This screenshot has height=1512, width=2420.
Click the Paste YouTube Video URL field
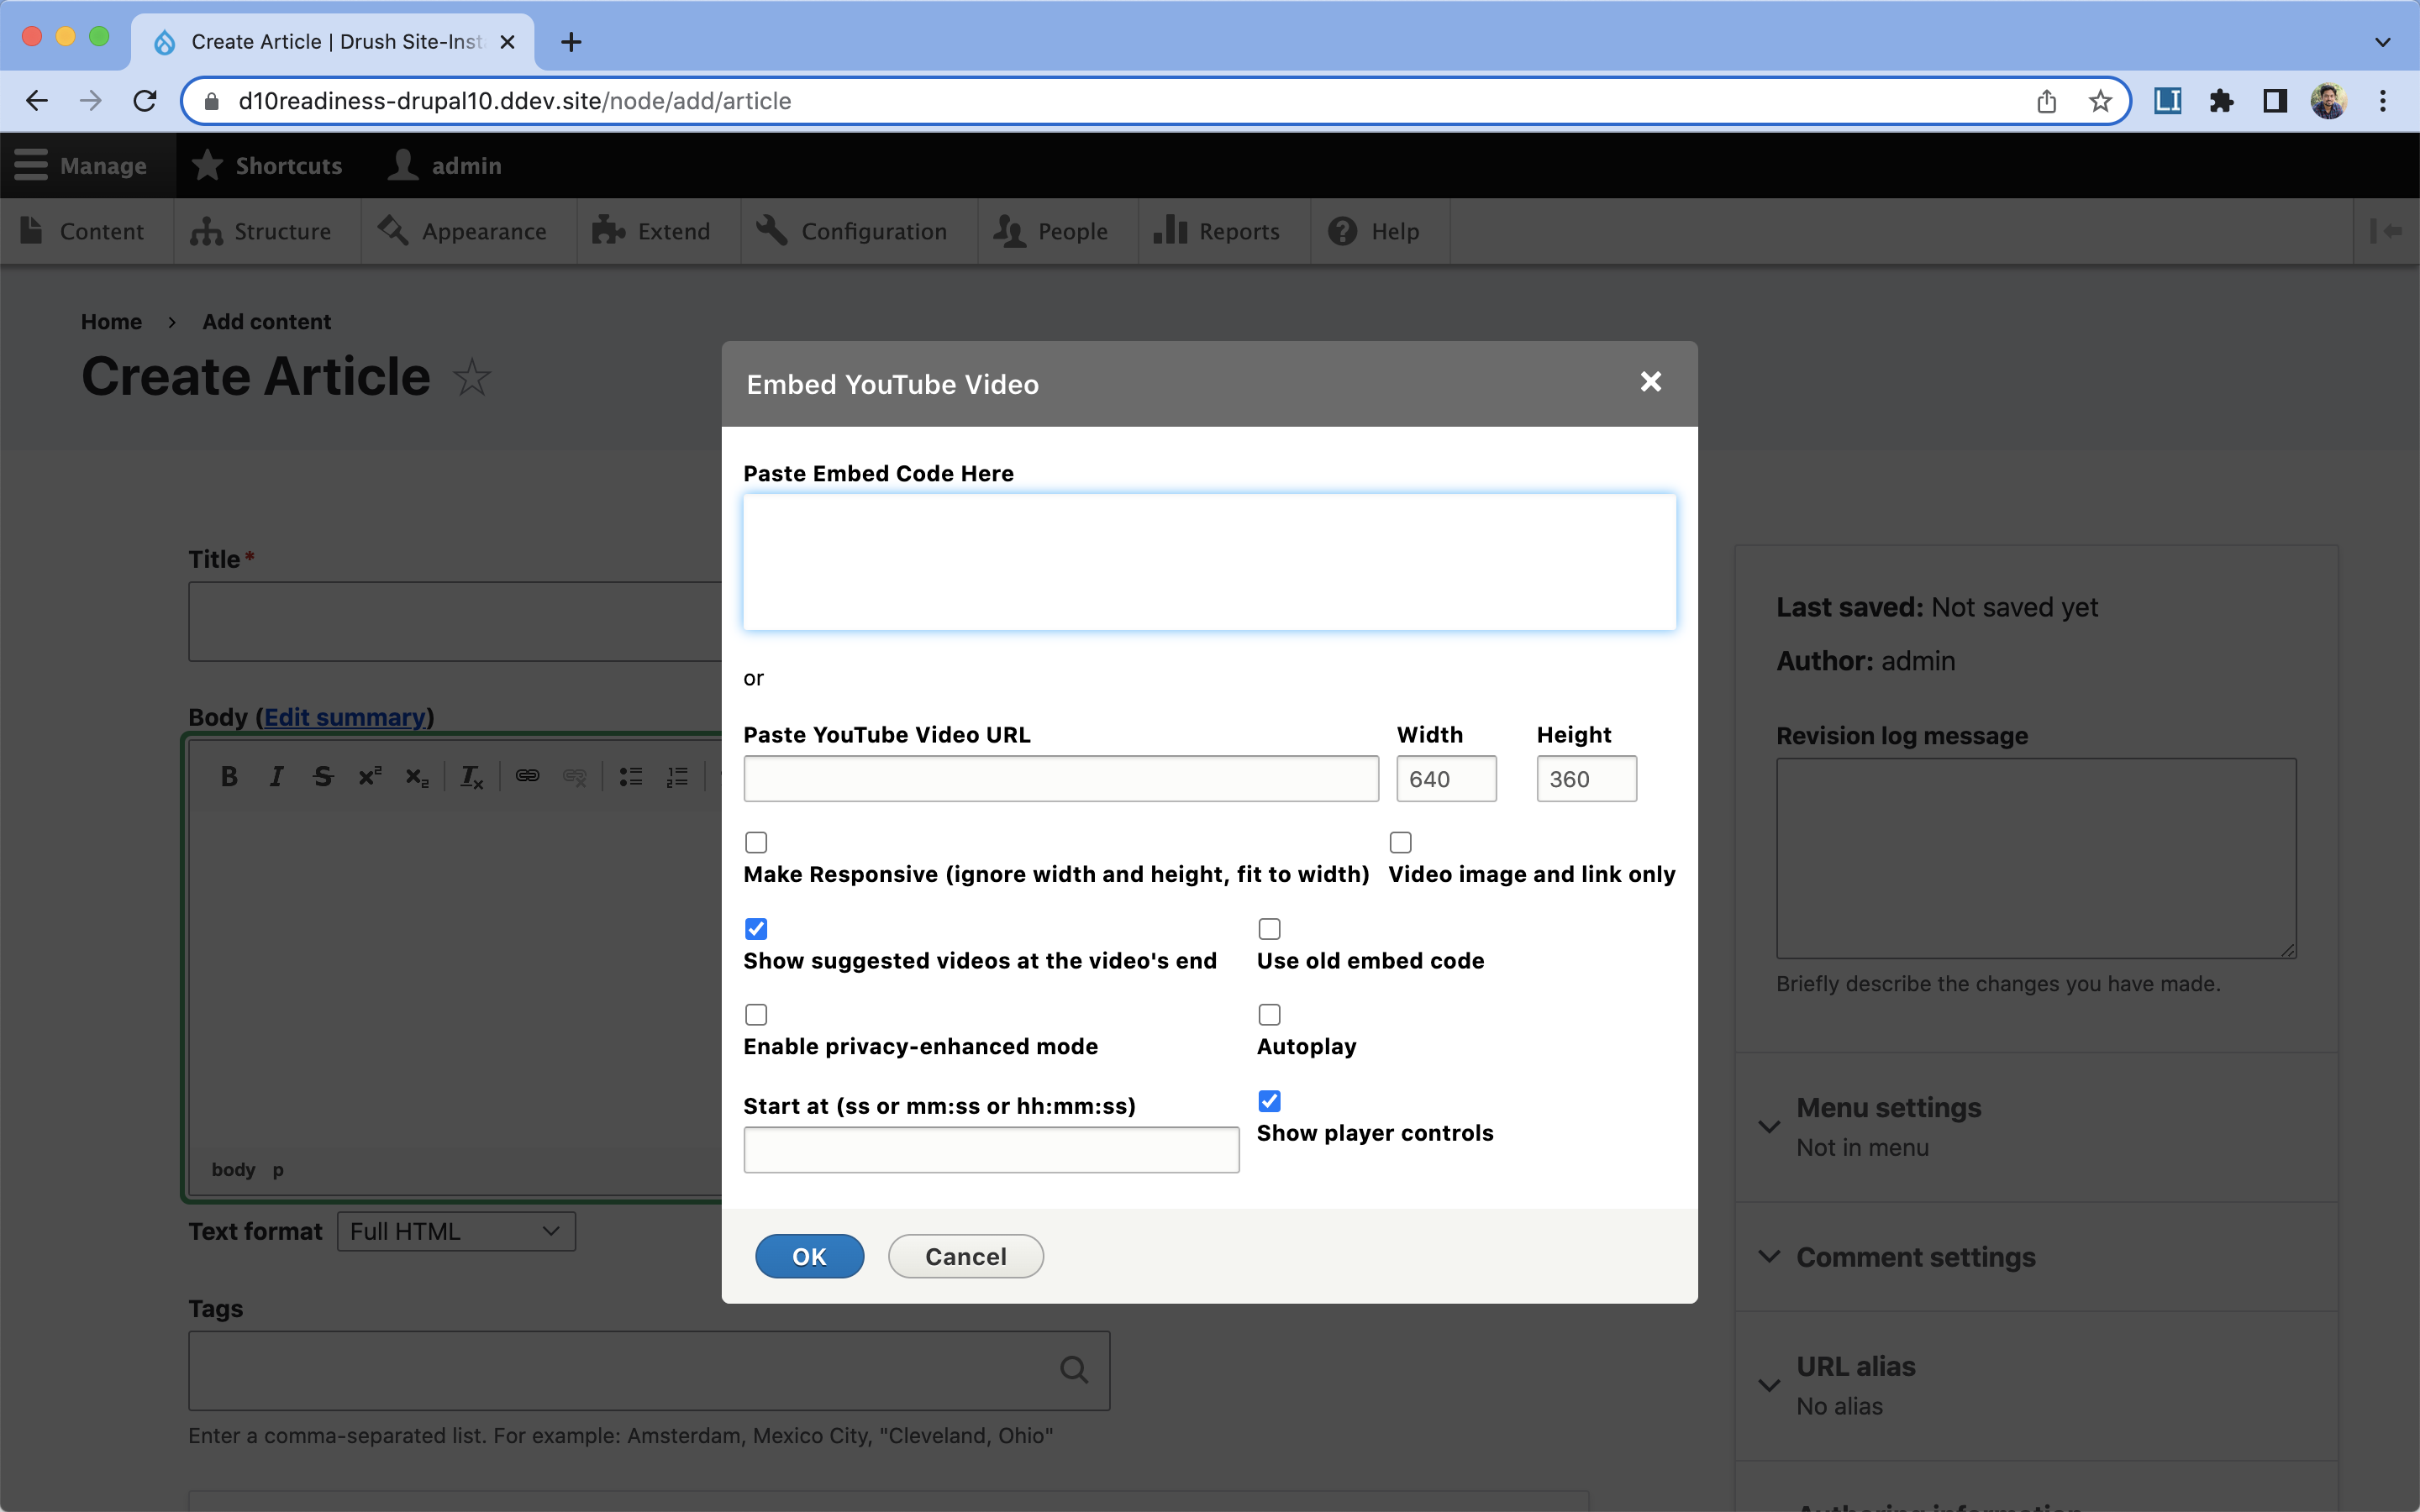[1060, 779]
